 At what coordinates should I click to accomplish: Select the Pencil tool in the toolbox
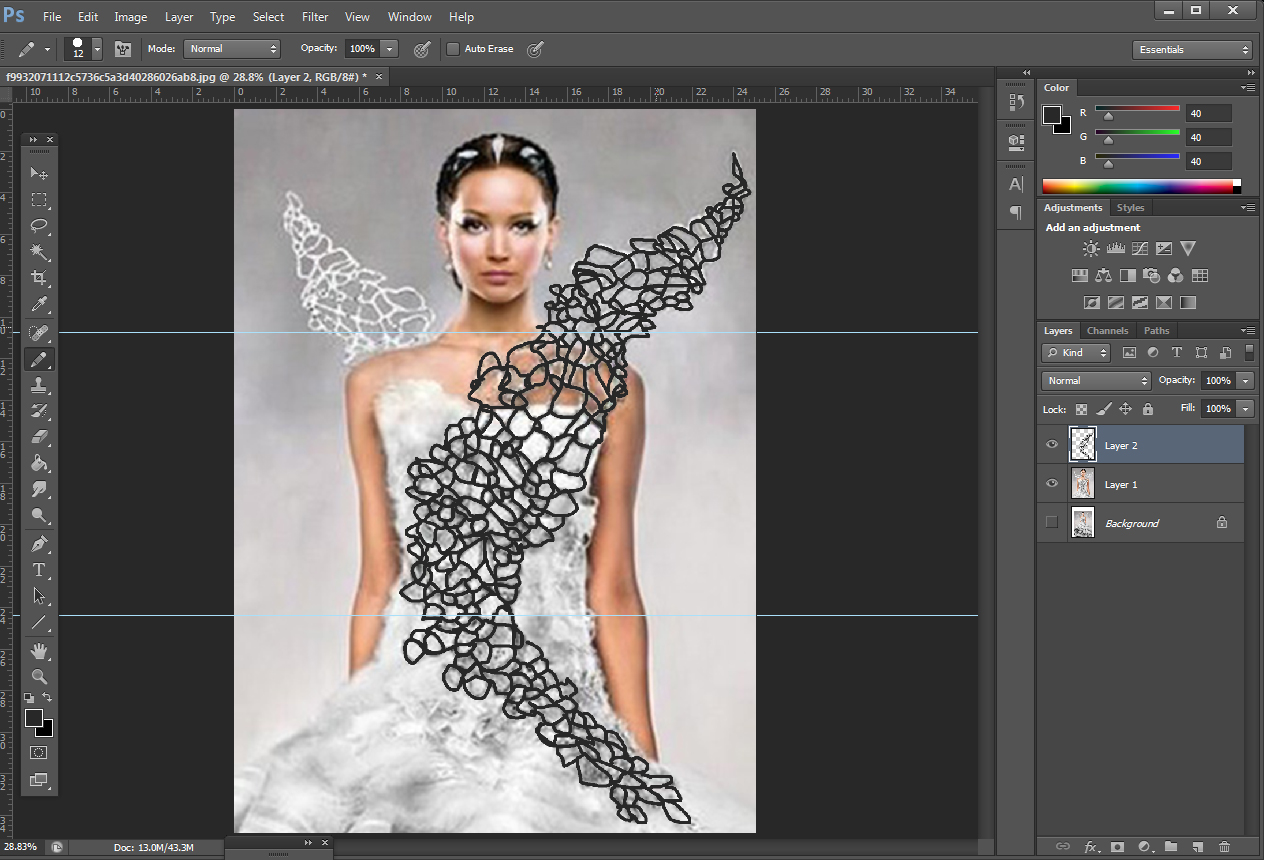click(x=39, y=359)
